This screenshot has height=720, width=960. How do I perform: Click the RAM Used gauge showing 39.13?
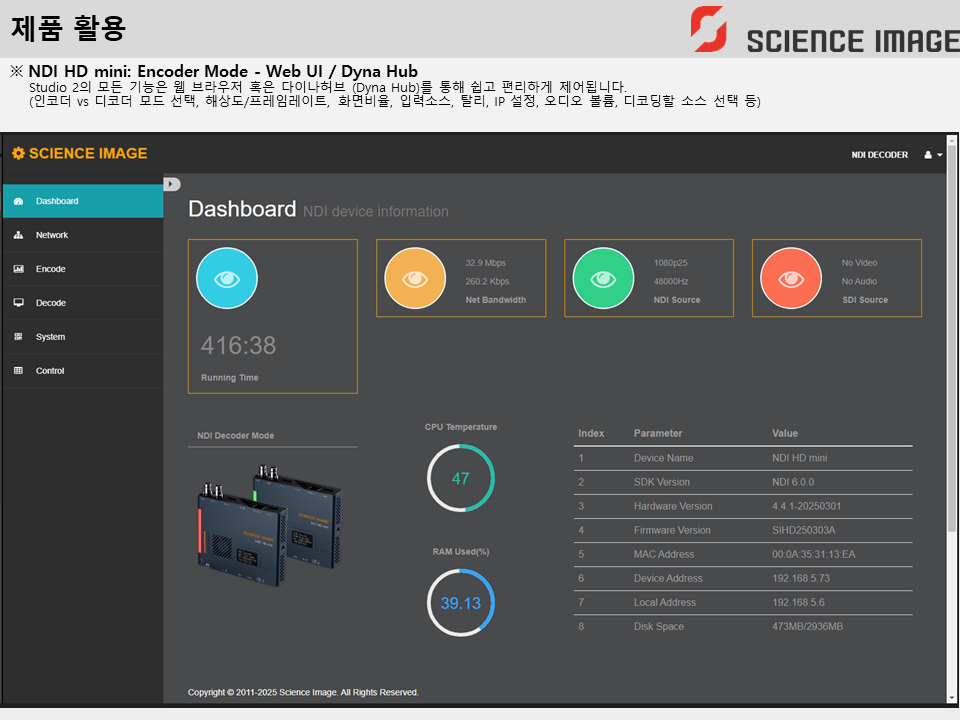[x=460, y=603]
